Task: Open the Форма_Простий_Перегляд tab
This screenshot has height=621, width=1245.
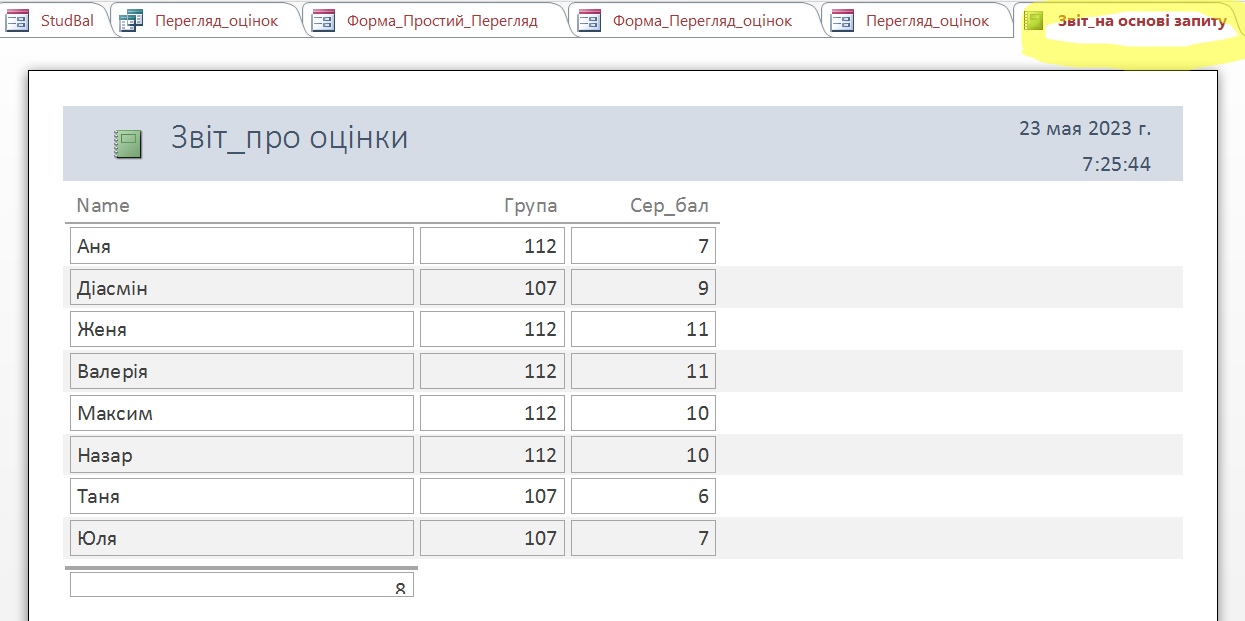Action: click(441, 21)
